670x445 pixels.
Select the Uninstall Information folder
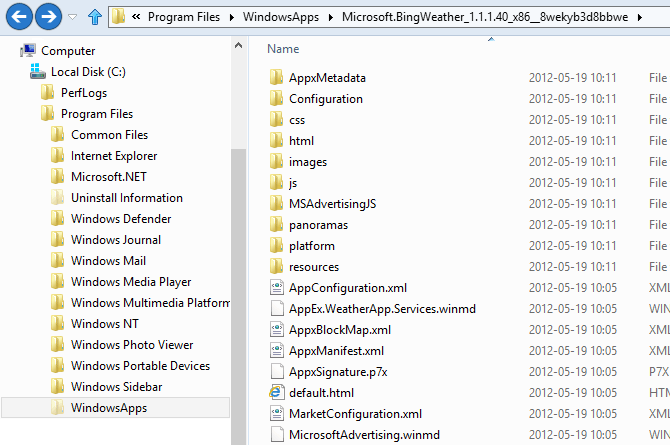[x=127, y=197]
